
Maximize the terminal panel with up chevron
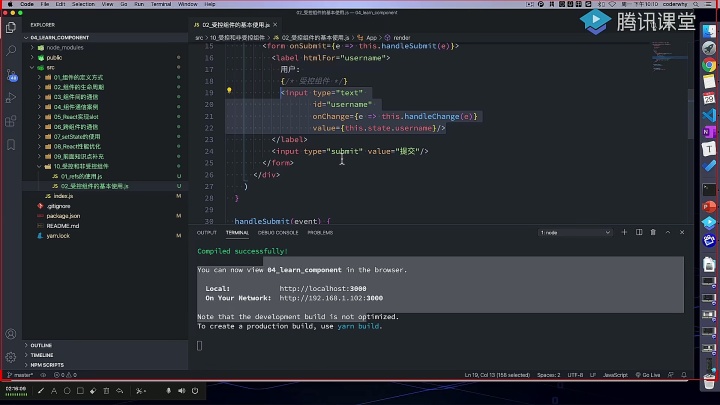[668, 232]
